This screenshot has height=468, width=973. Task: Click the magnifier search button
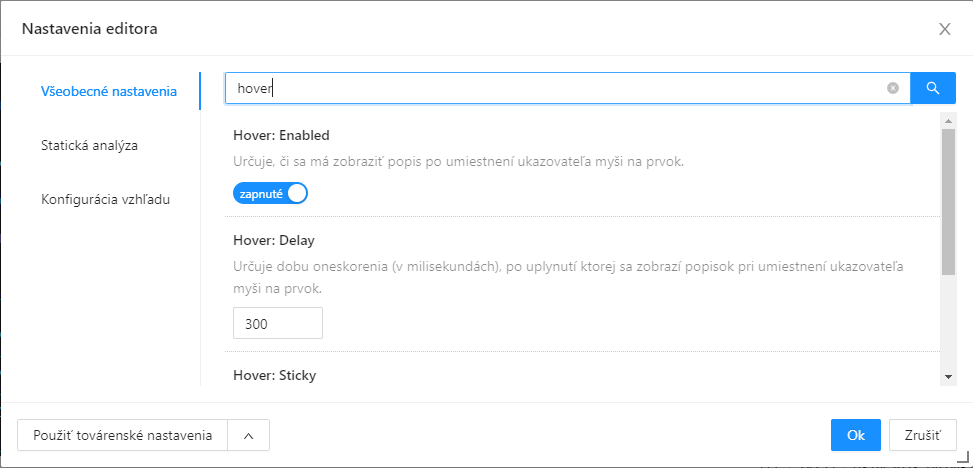(x=933, y=88)
